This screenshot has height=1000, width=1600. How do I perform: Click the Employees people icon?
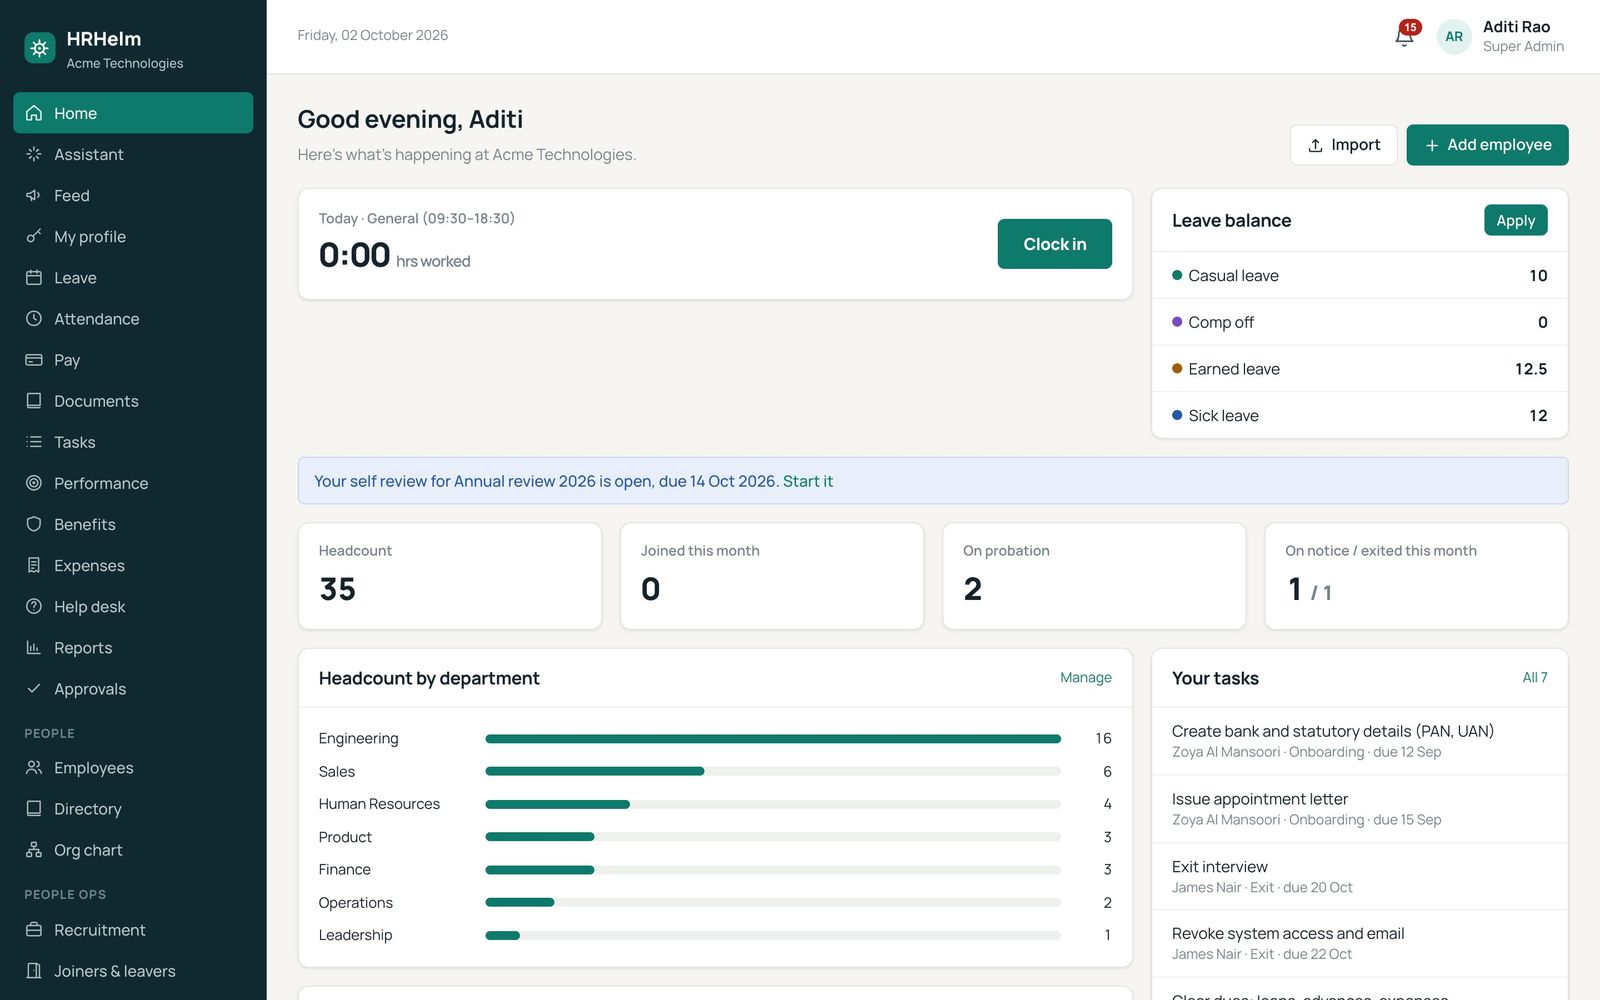pyautogui.click(x=34, y=767)
